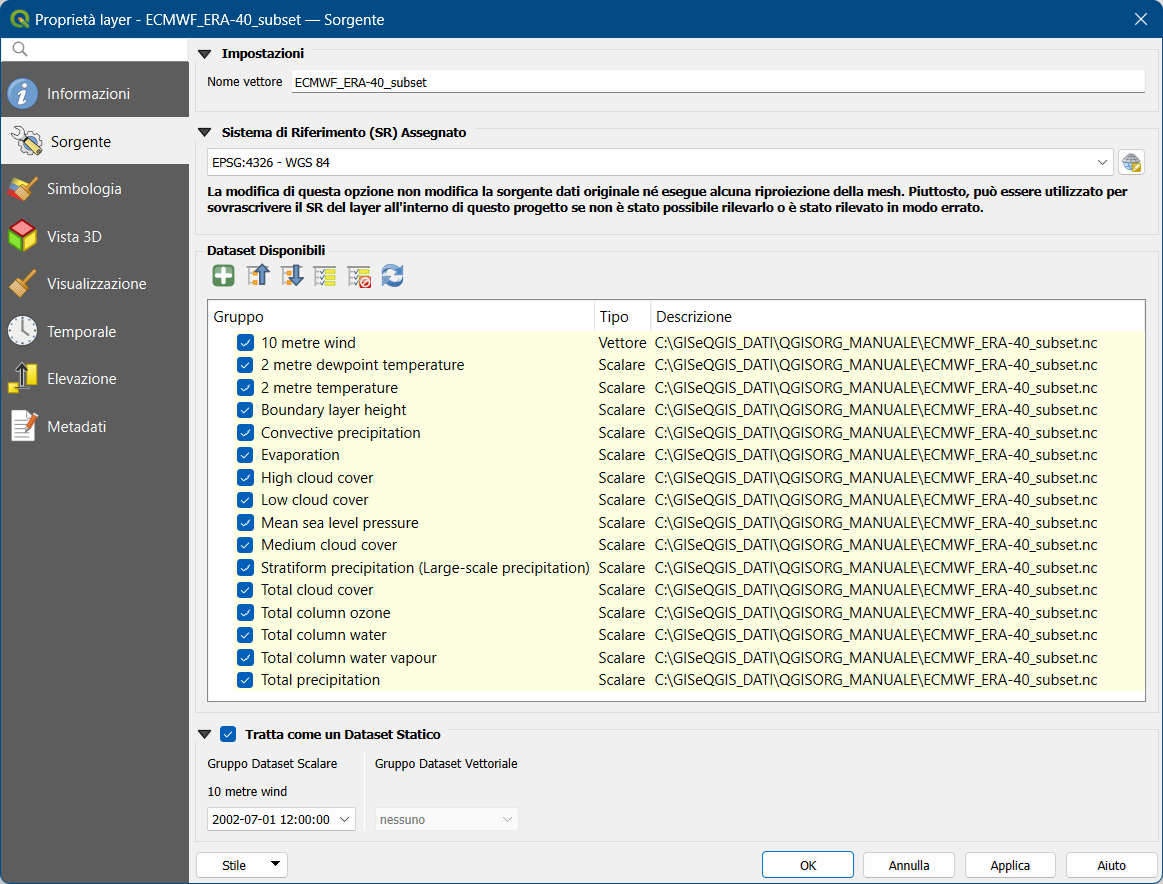The width and height of the screenshot is (1163, 884).
Task: Open the Metadati tab
Action: 95,426
